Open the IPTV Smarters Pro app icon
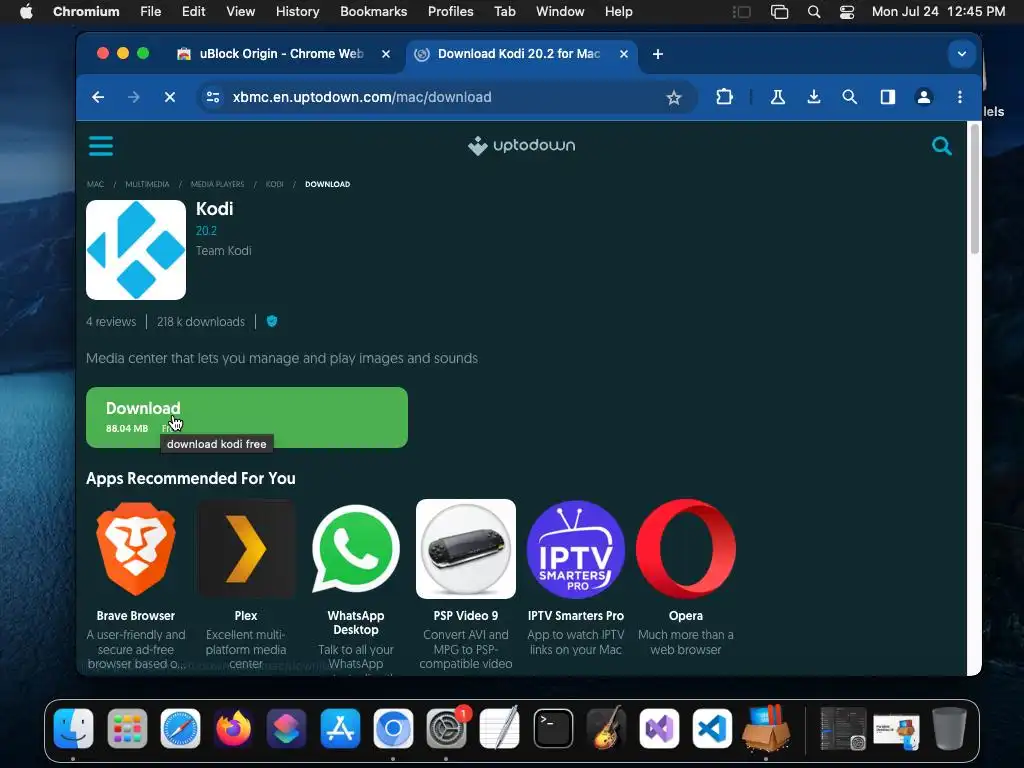 [575, 549]
